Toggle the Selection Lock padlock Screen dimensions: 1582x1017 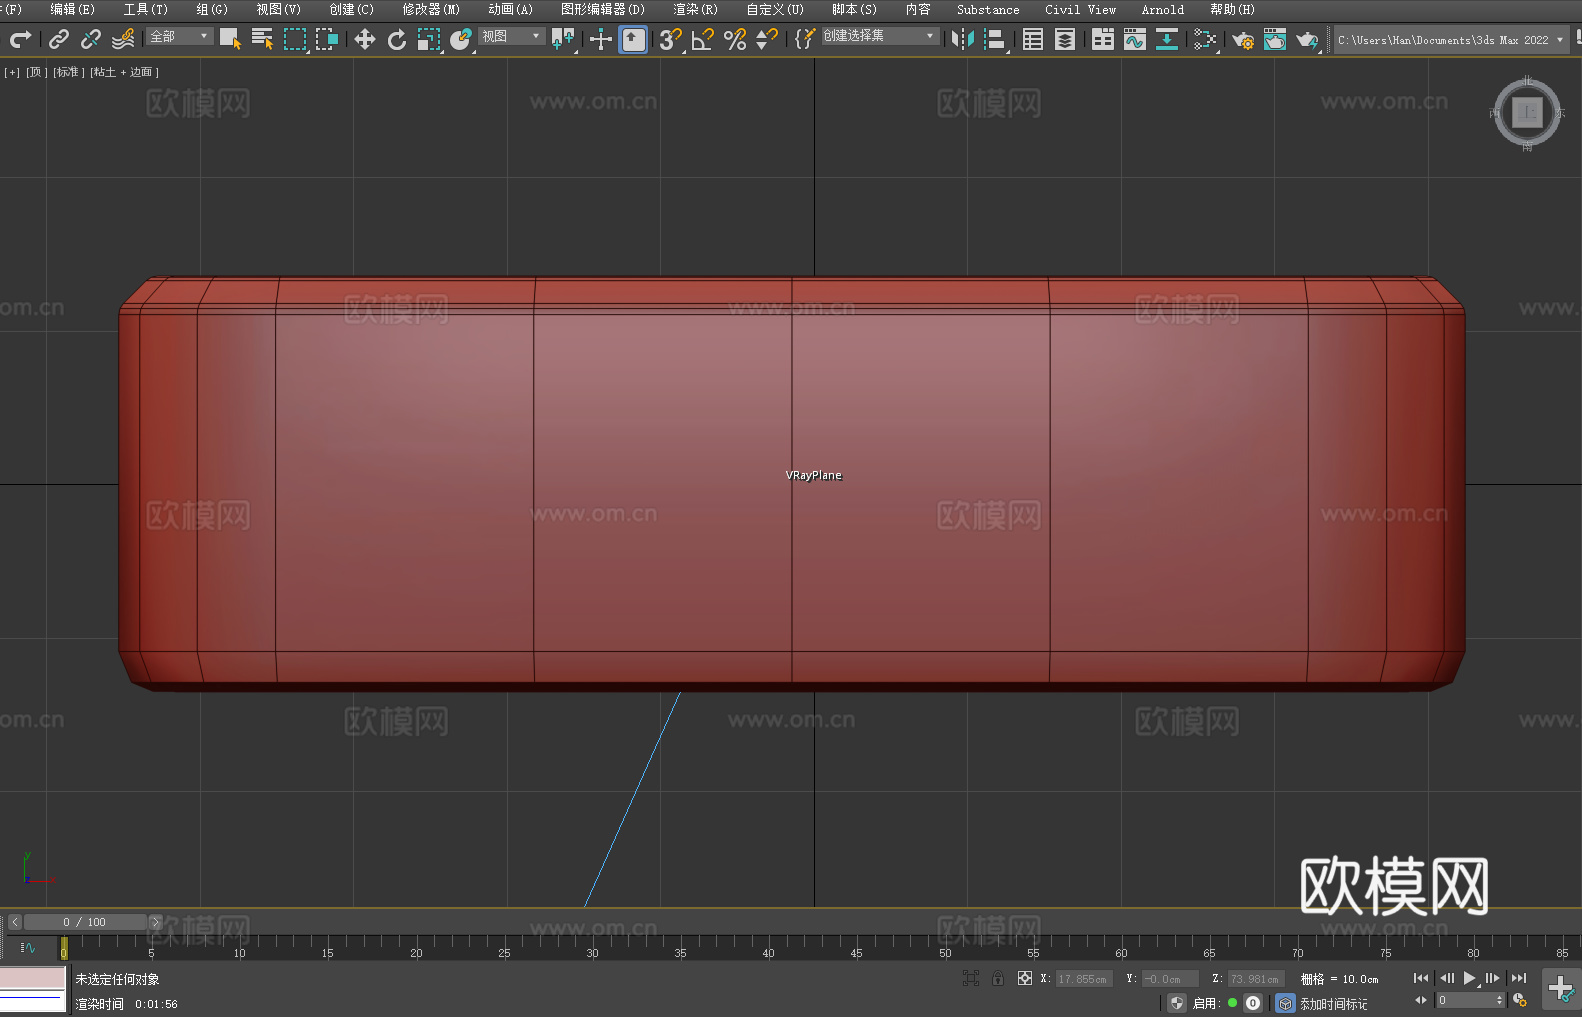tap(998, 978)
